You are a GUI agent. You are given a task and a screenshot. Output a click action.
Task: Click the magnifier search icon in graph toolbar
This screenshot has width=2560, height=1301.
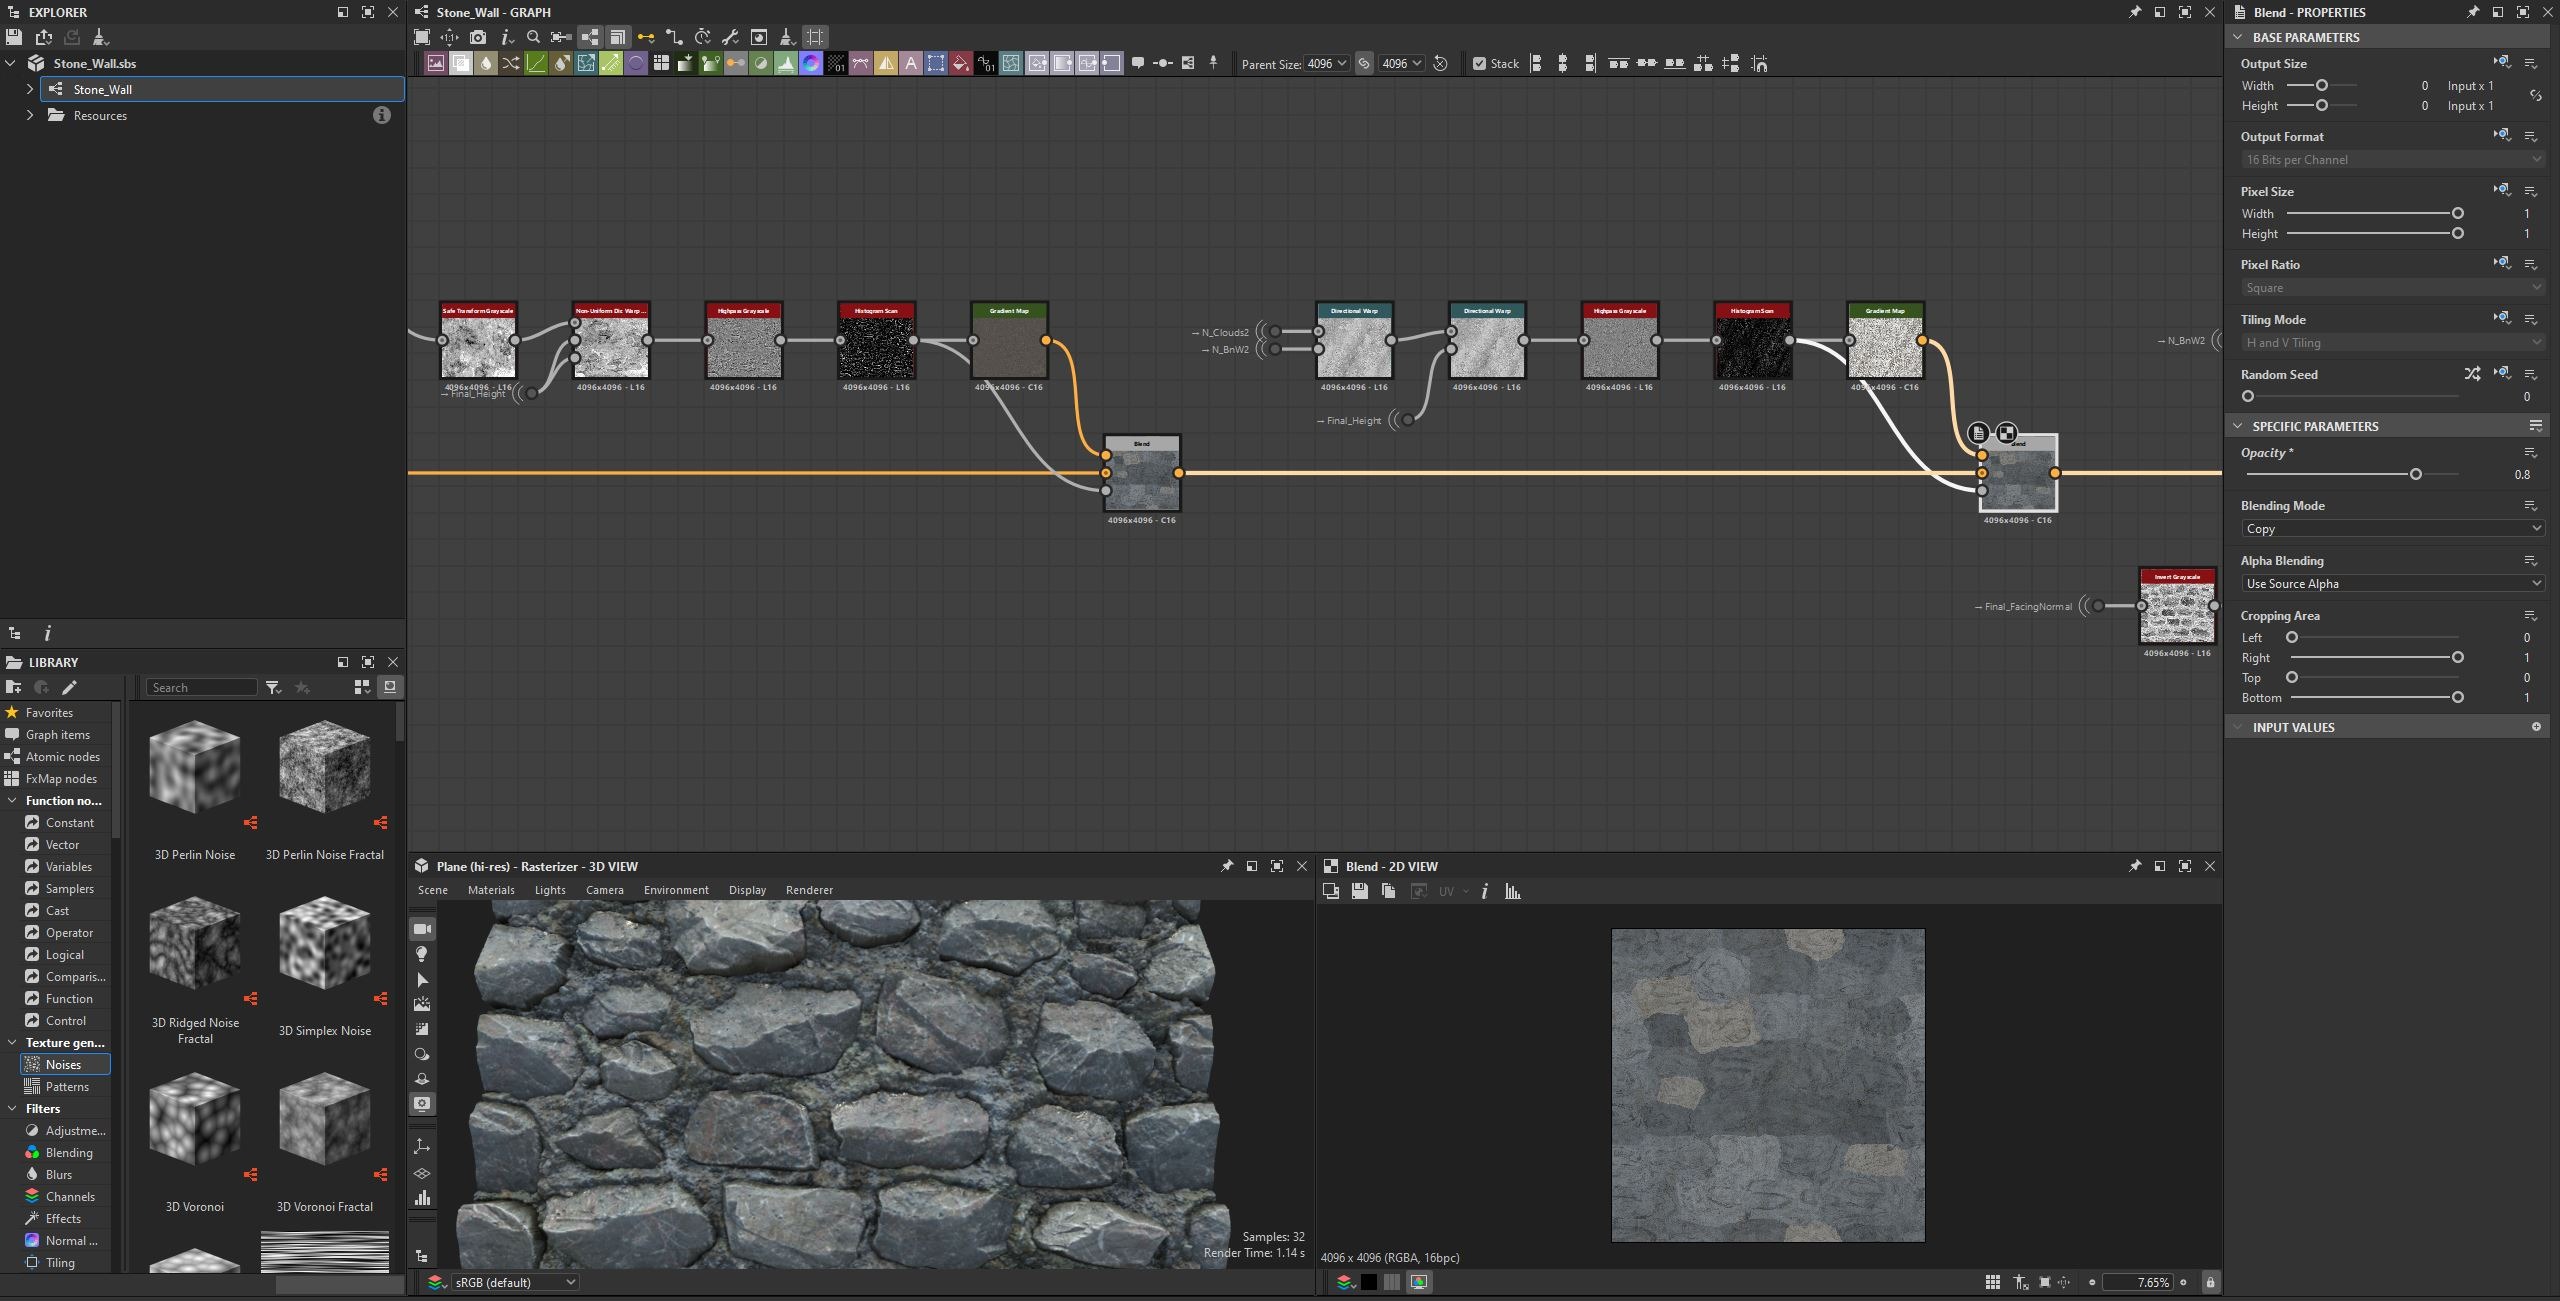tap(533, 37)
